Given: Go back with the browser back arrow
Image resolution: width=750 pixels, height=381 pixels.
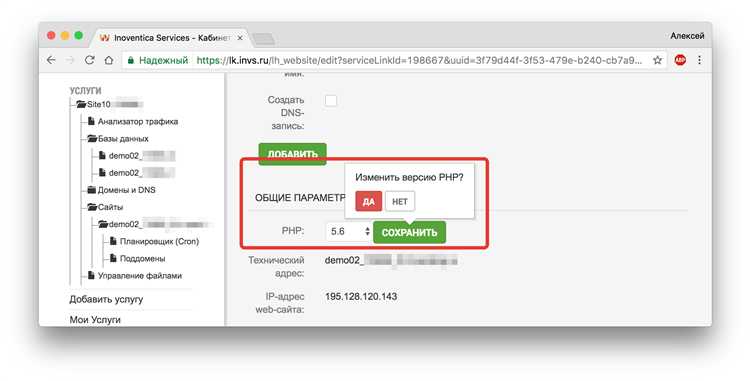Looking at the screenshot, I should [x=51, y=60].
